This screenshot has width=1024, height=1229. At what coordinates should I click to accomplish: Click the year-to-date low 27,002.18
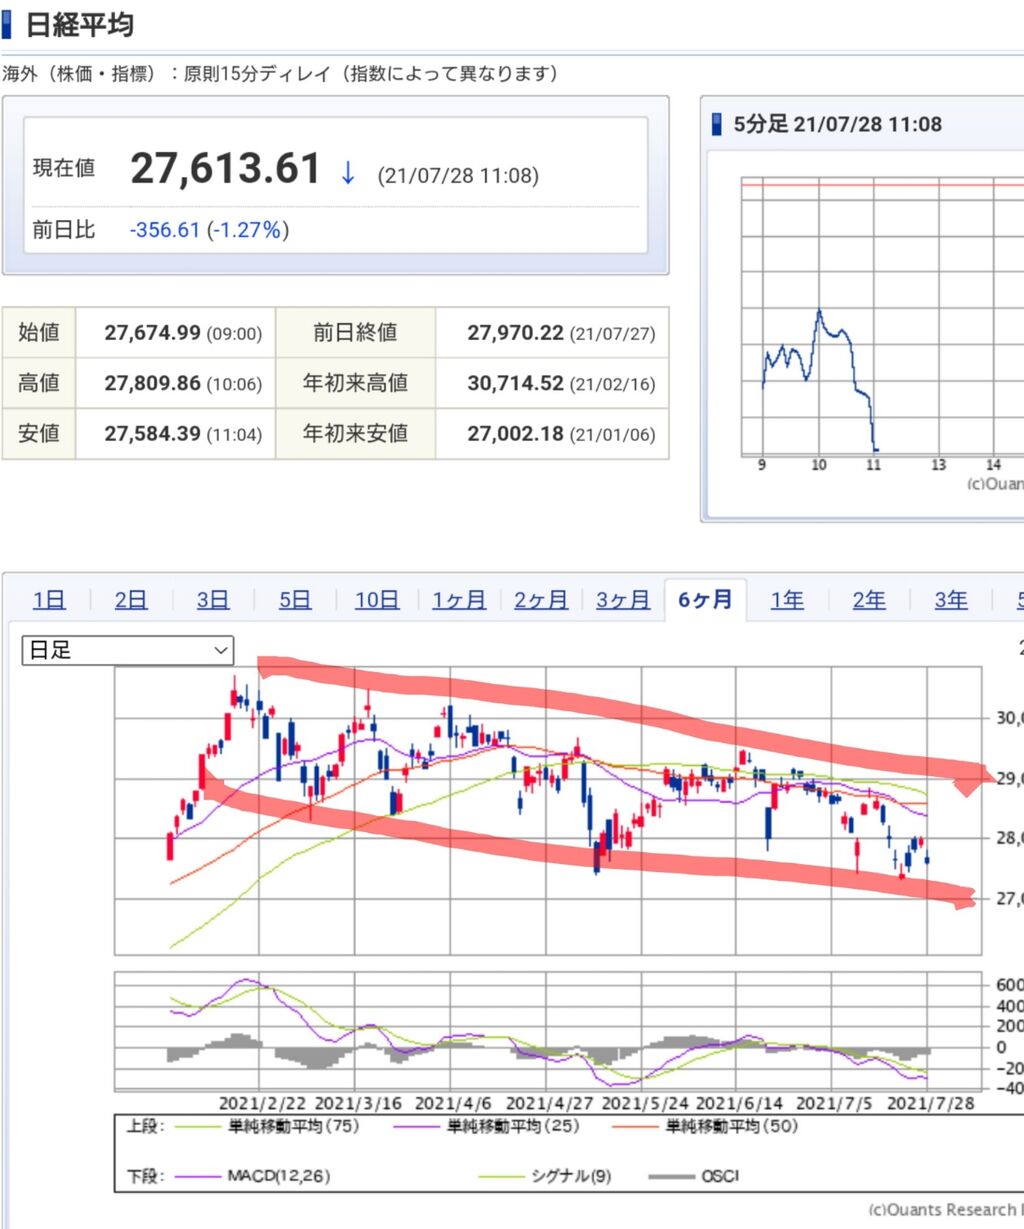pos(515,434)
